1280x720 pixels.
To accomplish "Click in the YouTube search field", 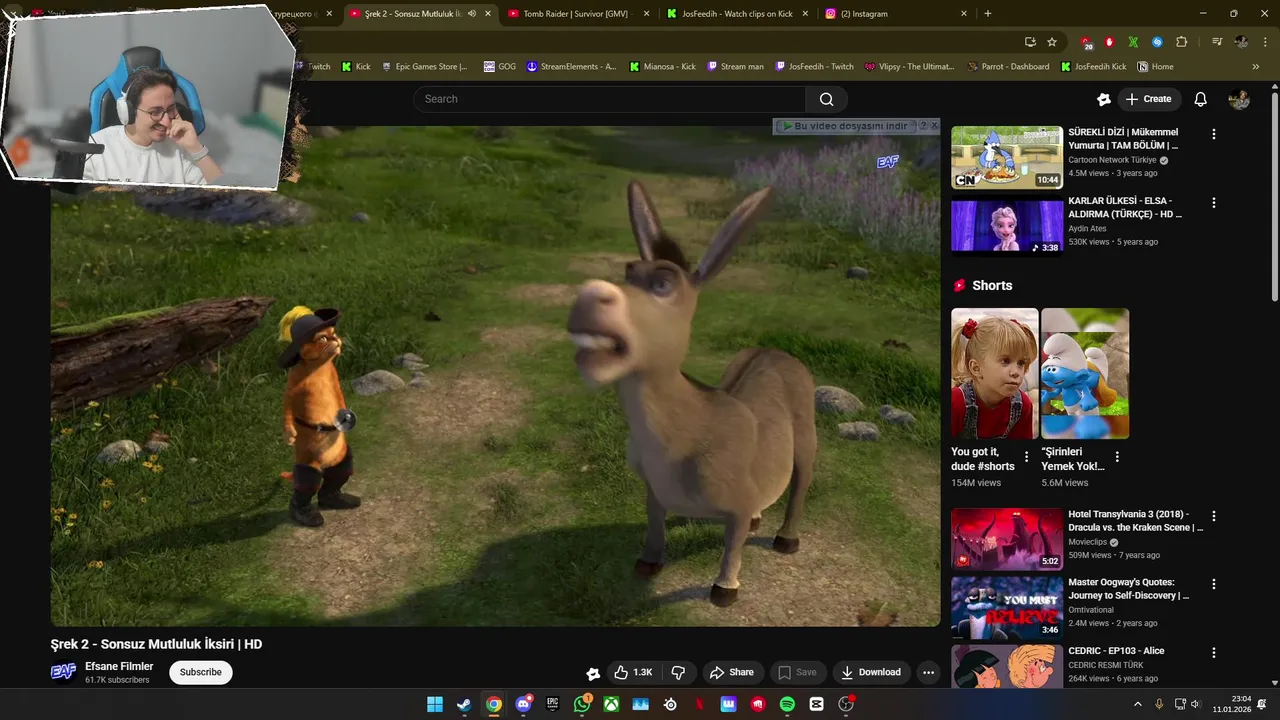I will 610,99.
